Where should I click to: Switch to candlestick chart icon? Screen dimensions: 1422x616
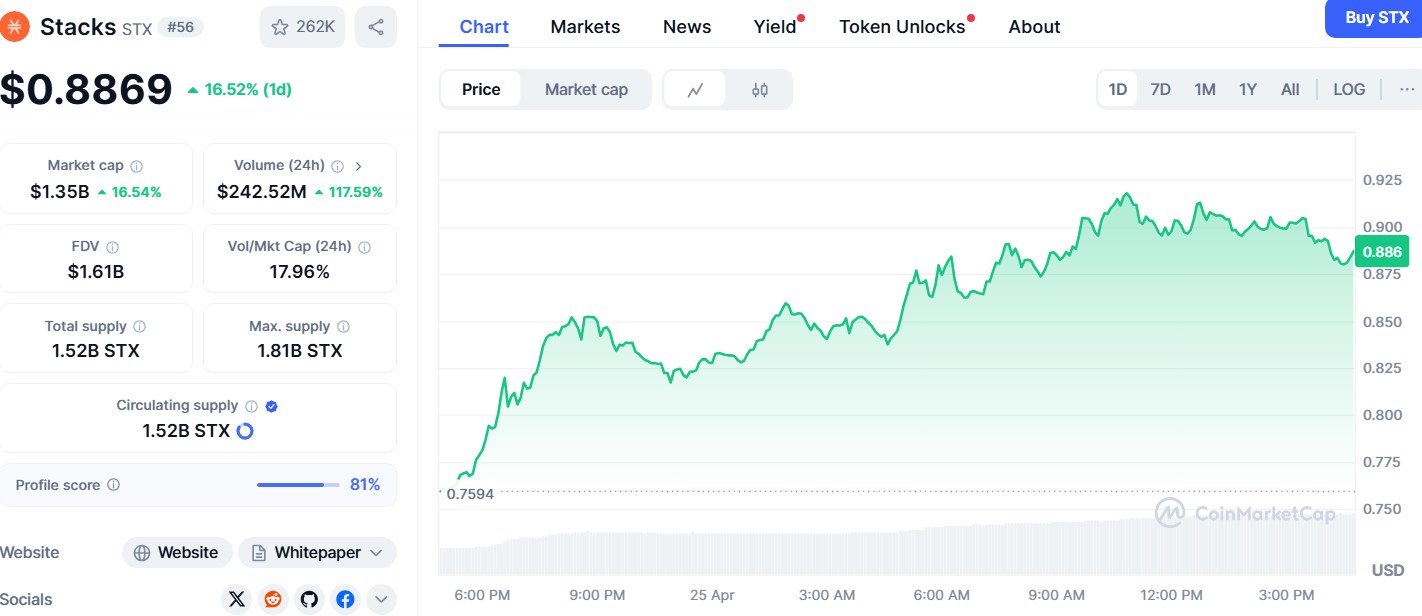click(760, 90)
